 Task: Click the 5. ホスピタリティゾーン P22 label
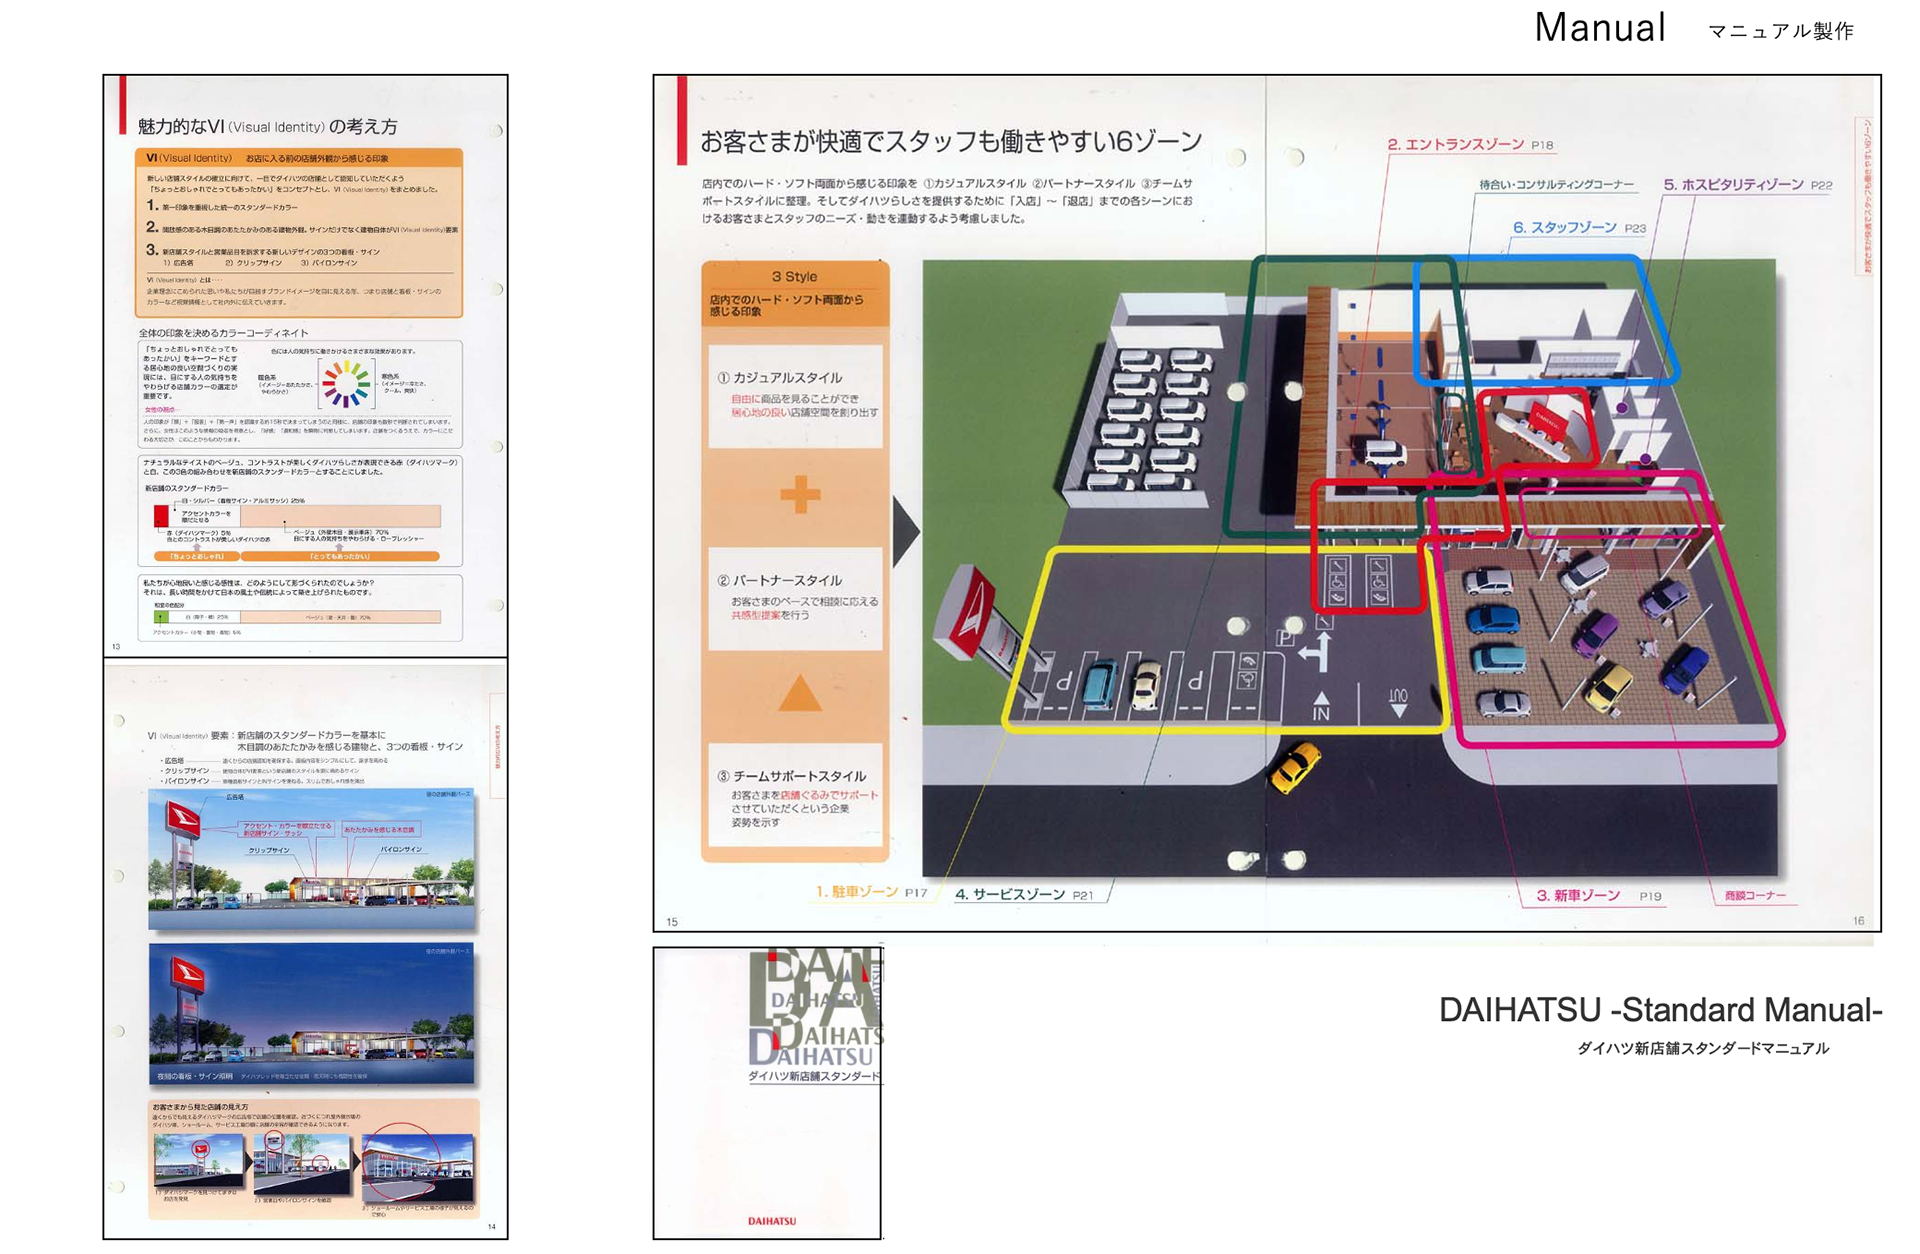(x=1746, y=185)
